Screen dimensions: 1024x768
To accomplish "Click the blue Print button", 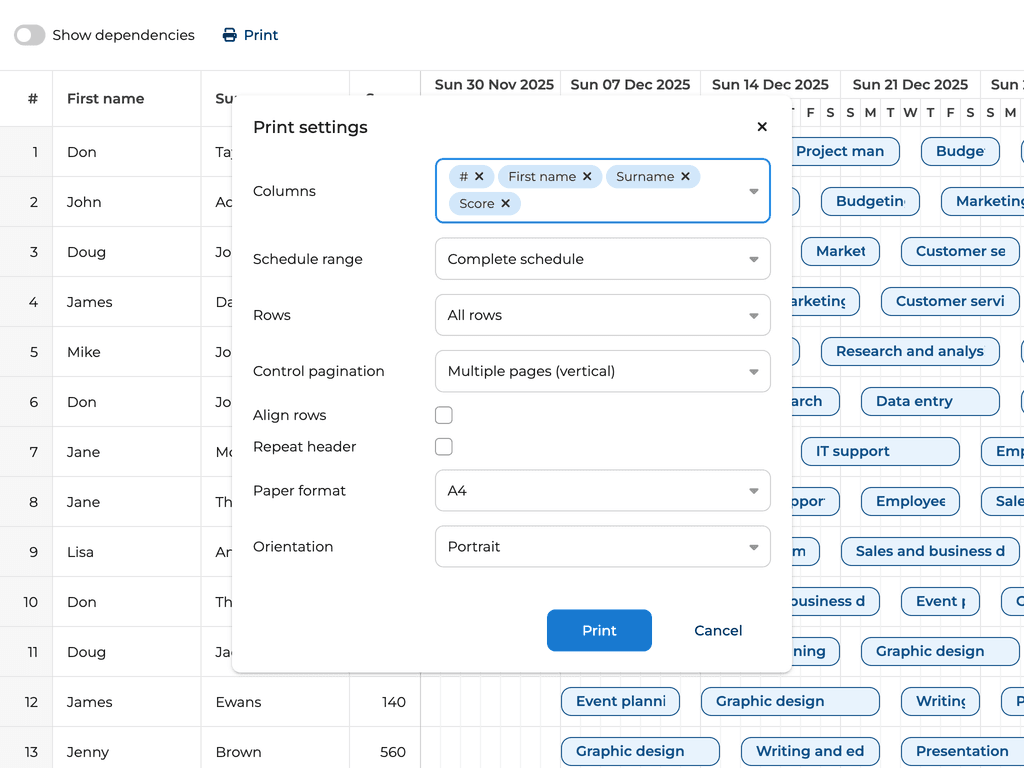I will point(599,631).
